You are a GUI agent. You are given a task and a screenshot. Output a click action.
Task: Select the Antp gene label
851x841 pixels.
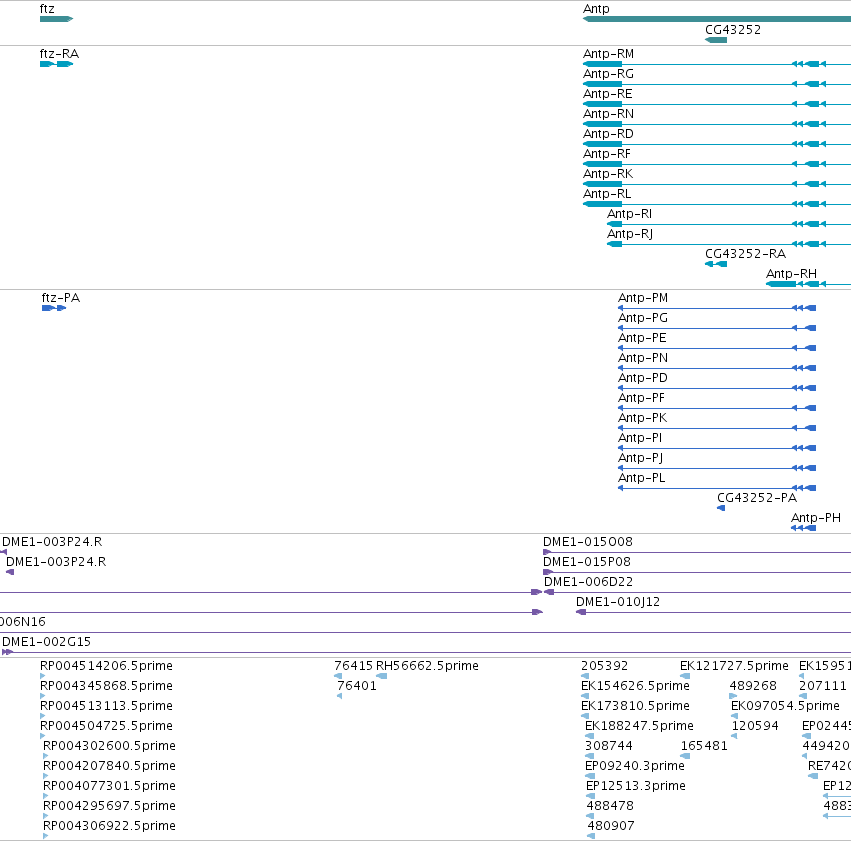click(x=596, y=9)
